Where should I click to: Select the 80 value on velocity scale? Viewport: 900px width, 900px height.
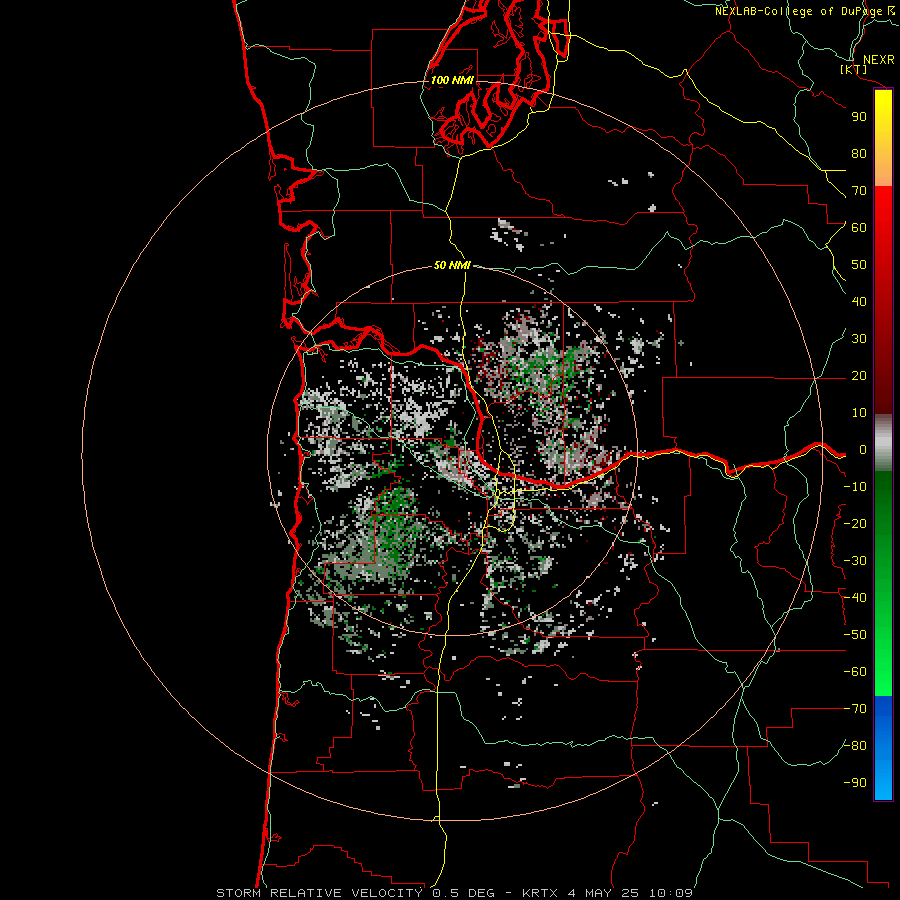coord(859,154)
